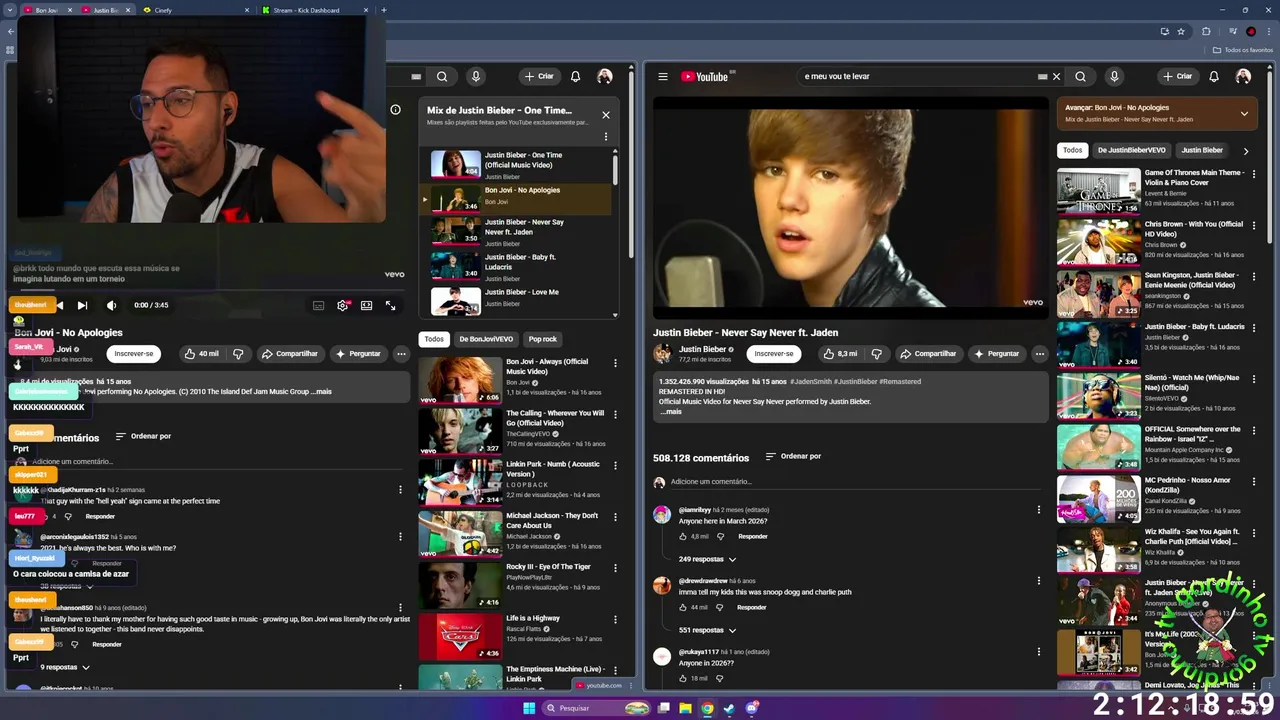Skip to next video in left player

coord(82,305)
